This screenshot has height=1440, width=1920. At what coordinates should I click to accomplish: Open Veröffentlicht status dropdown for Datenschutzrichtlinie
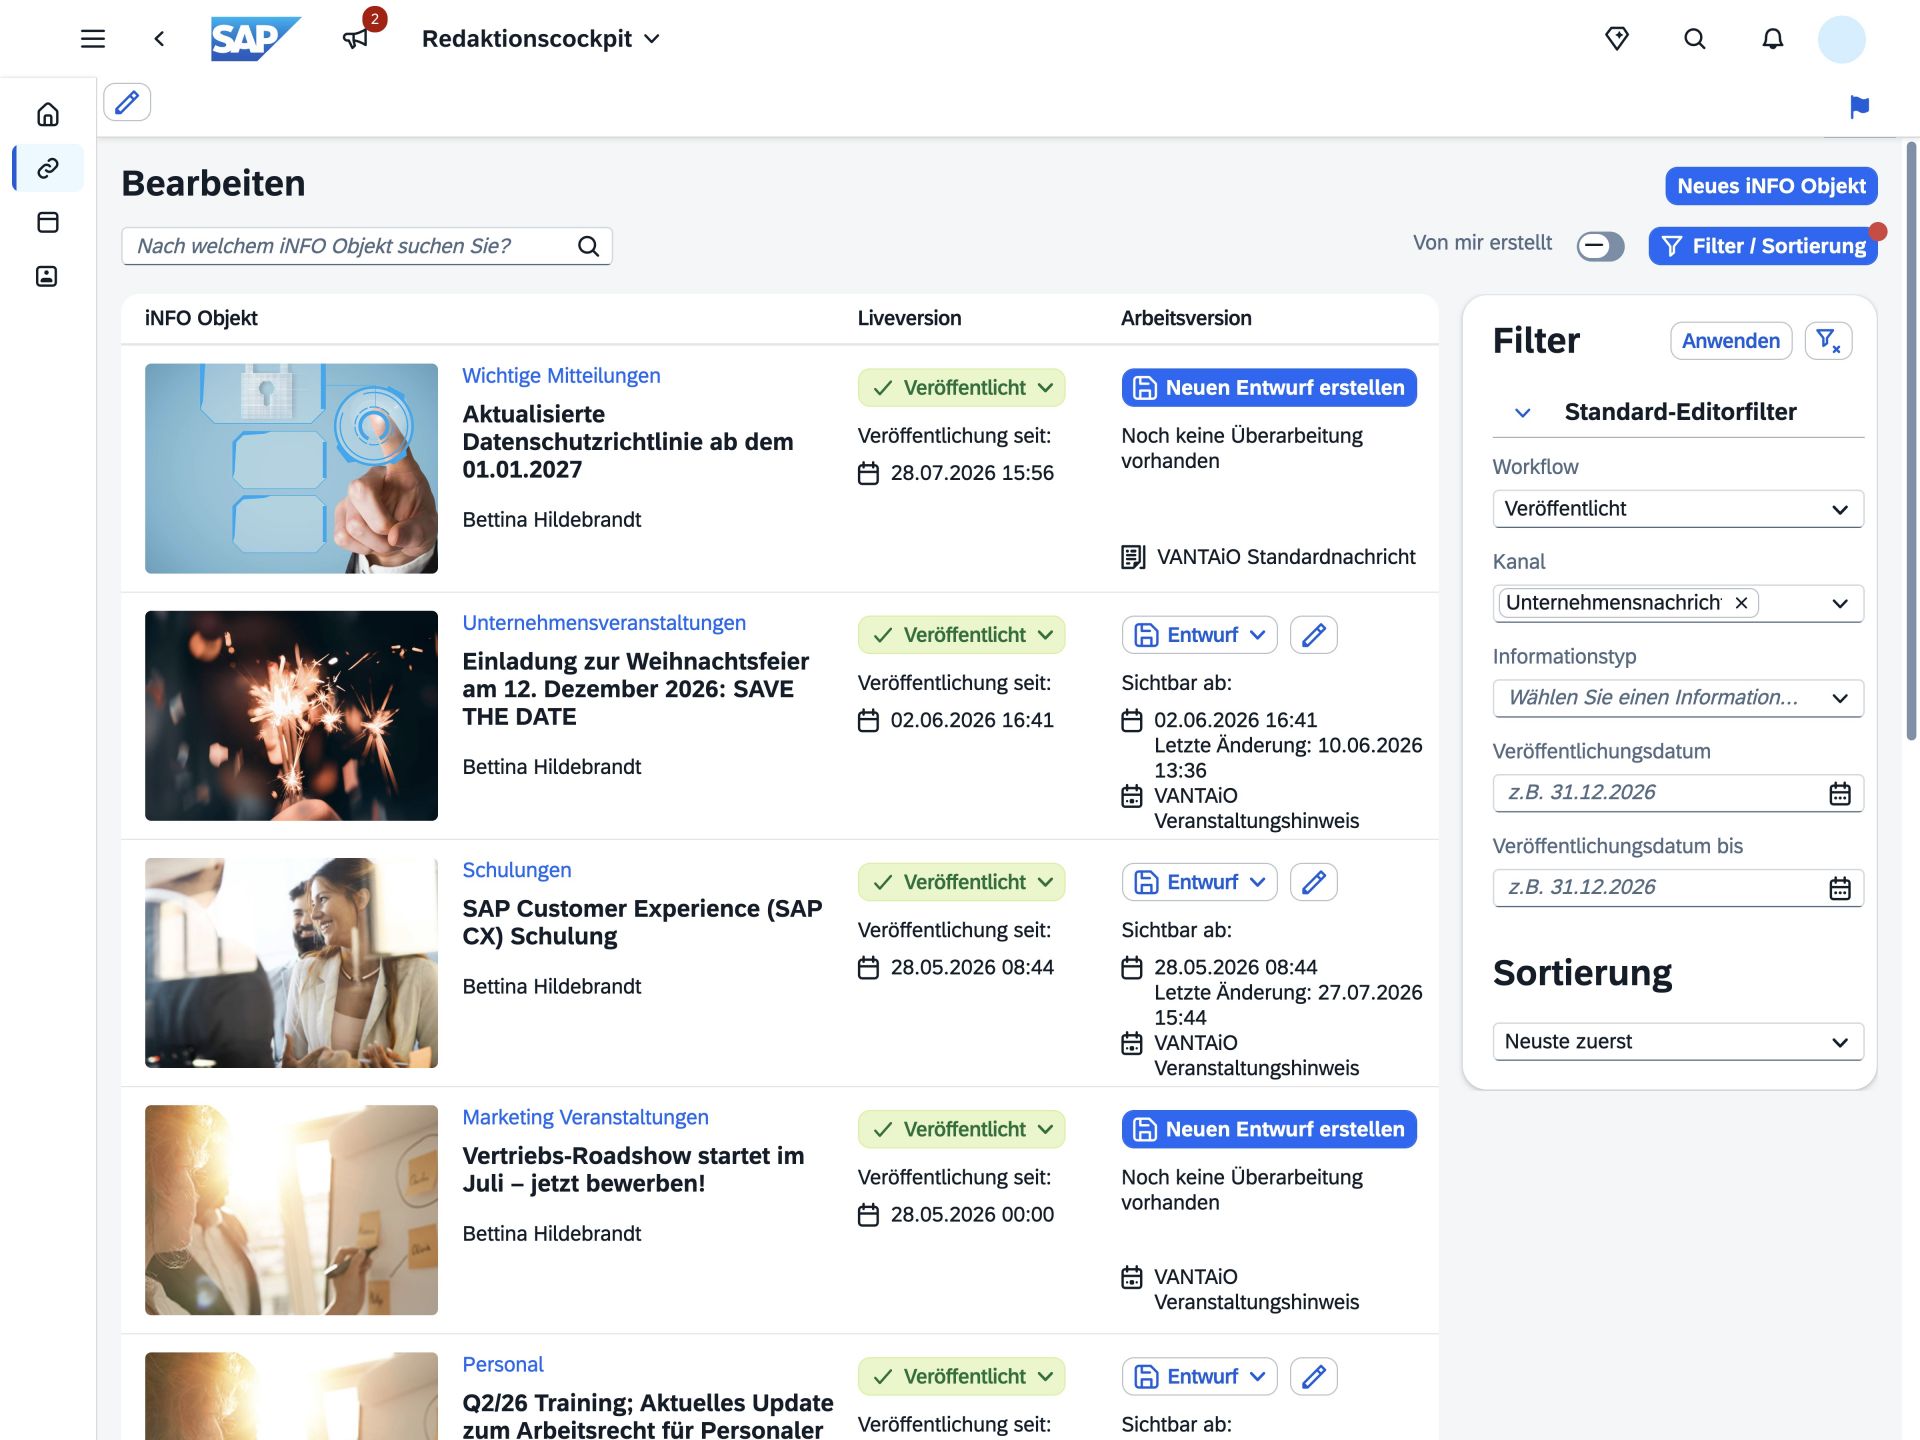pyautogui.click(x=961, y=388)
